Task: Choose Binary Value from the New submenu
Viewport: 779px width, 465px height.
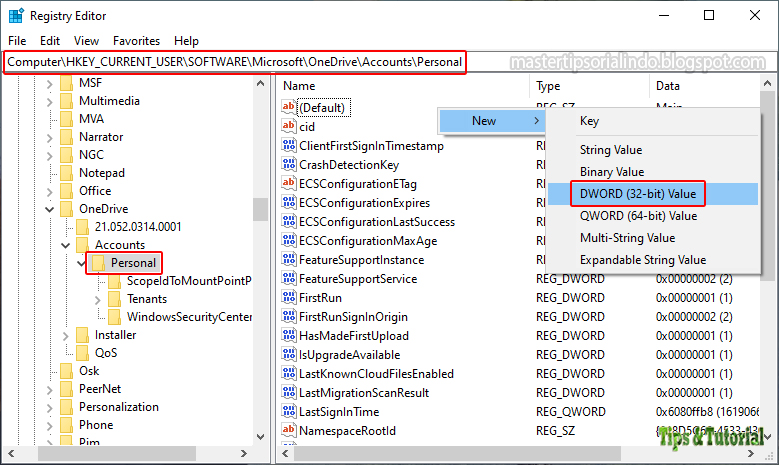Action: click(653, 172)
